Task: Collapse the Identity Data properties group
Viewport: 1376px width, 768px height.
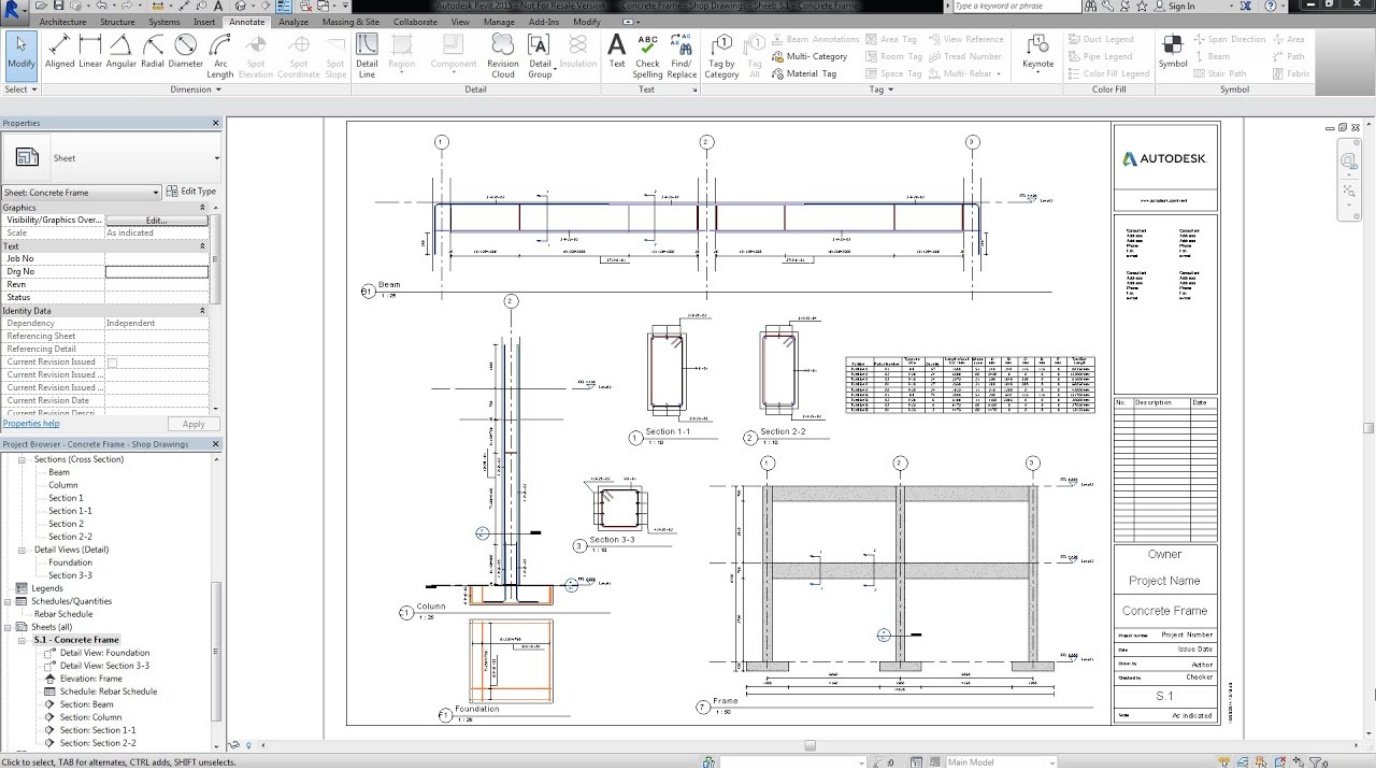Action: click(203, 311)
